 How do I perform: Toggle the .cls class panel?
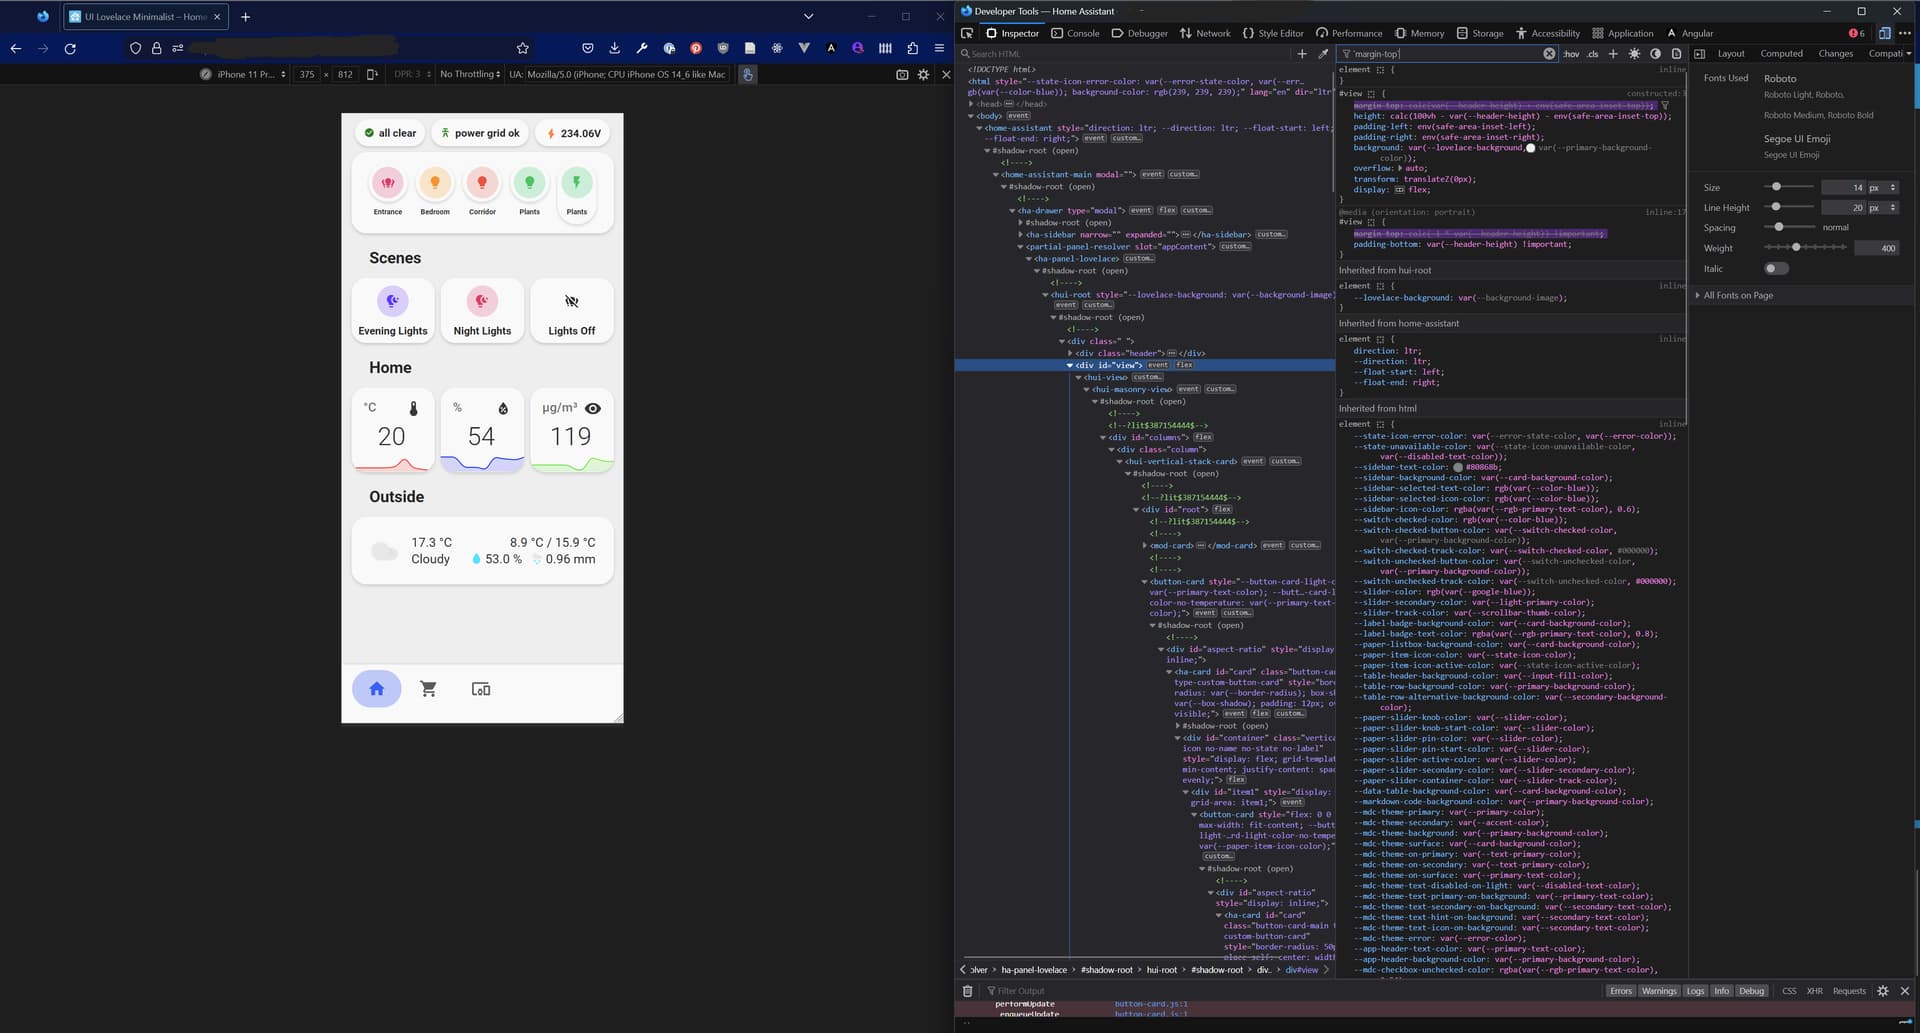[x=1592, y=54]
